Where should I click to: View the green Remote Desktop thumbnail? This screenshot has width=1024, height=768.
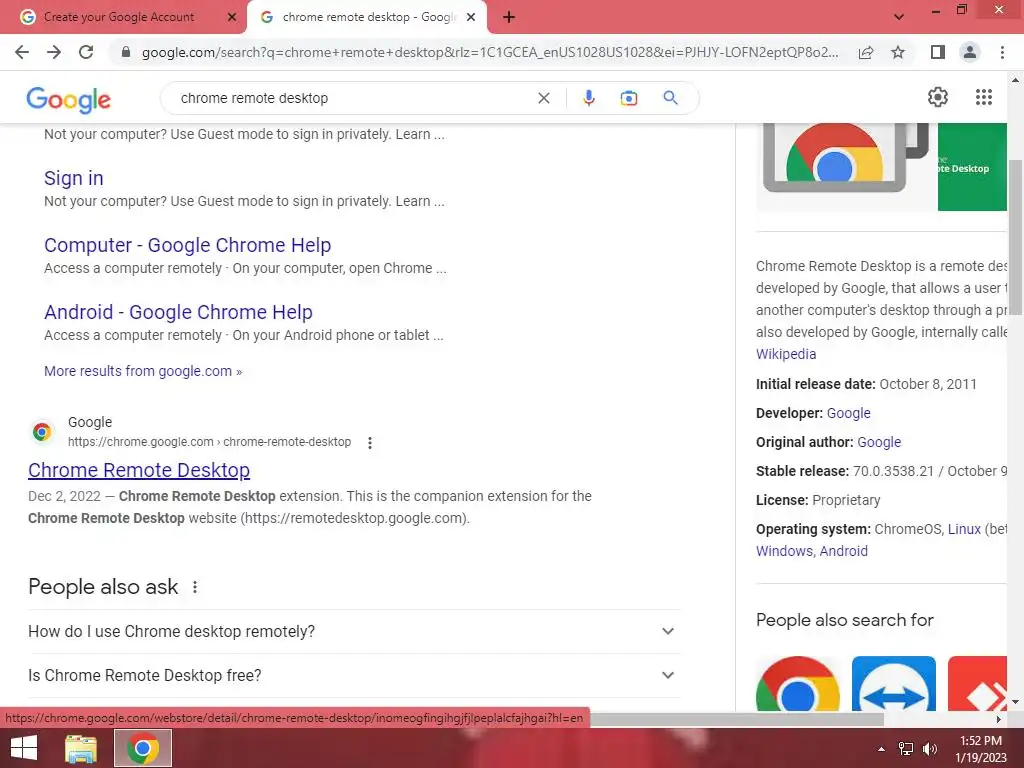click(x=972, y=167)
